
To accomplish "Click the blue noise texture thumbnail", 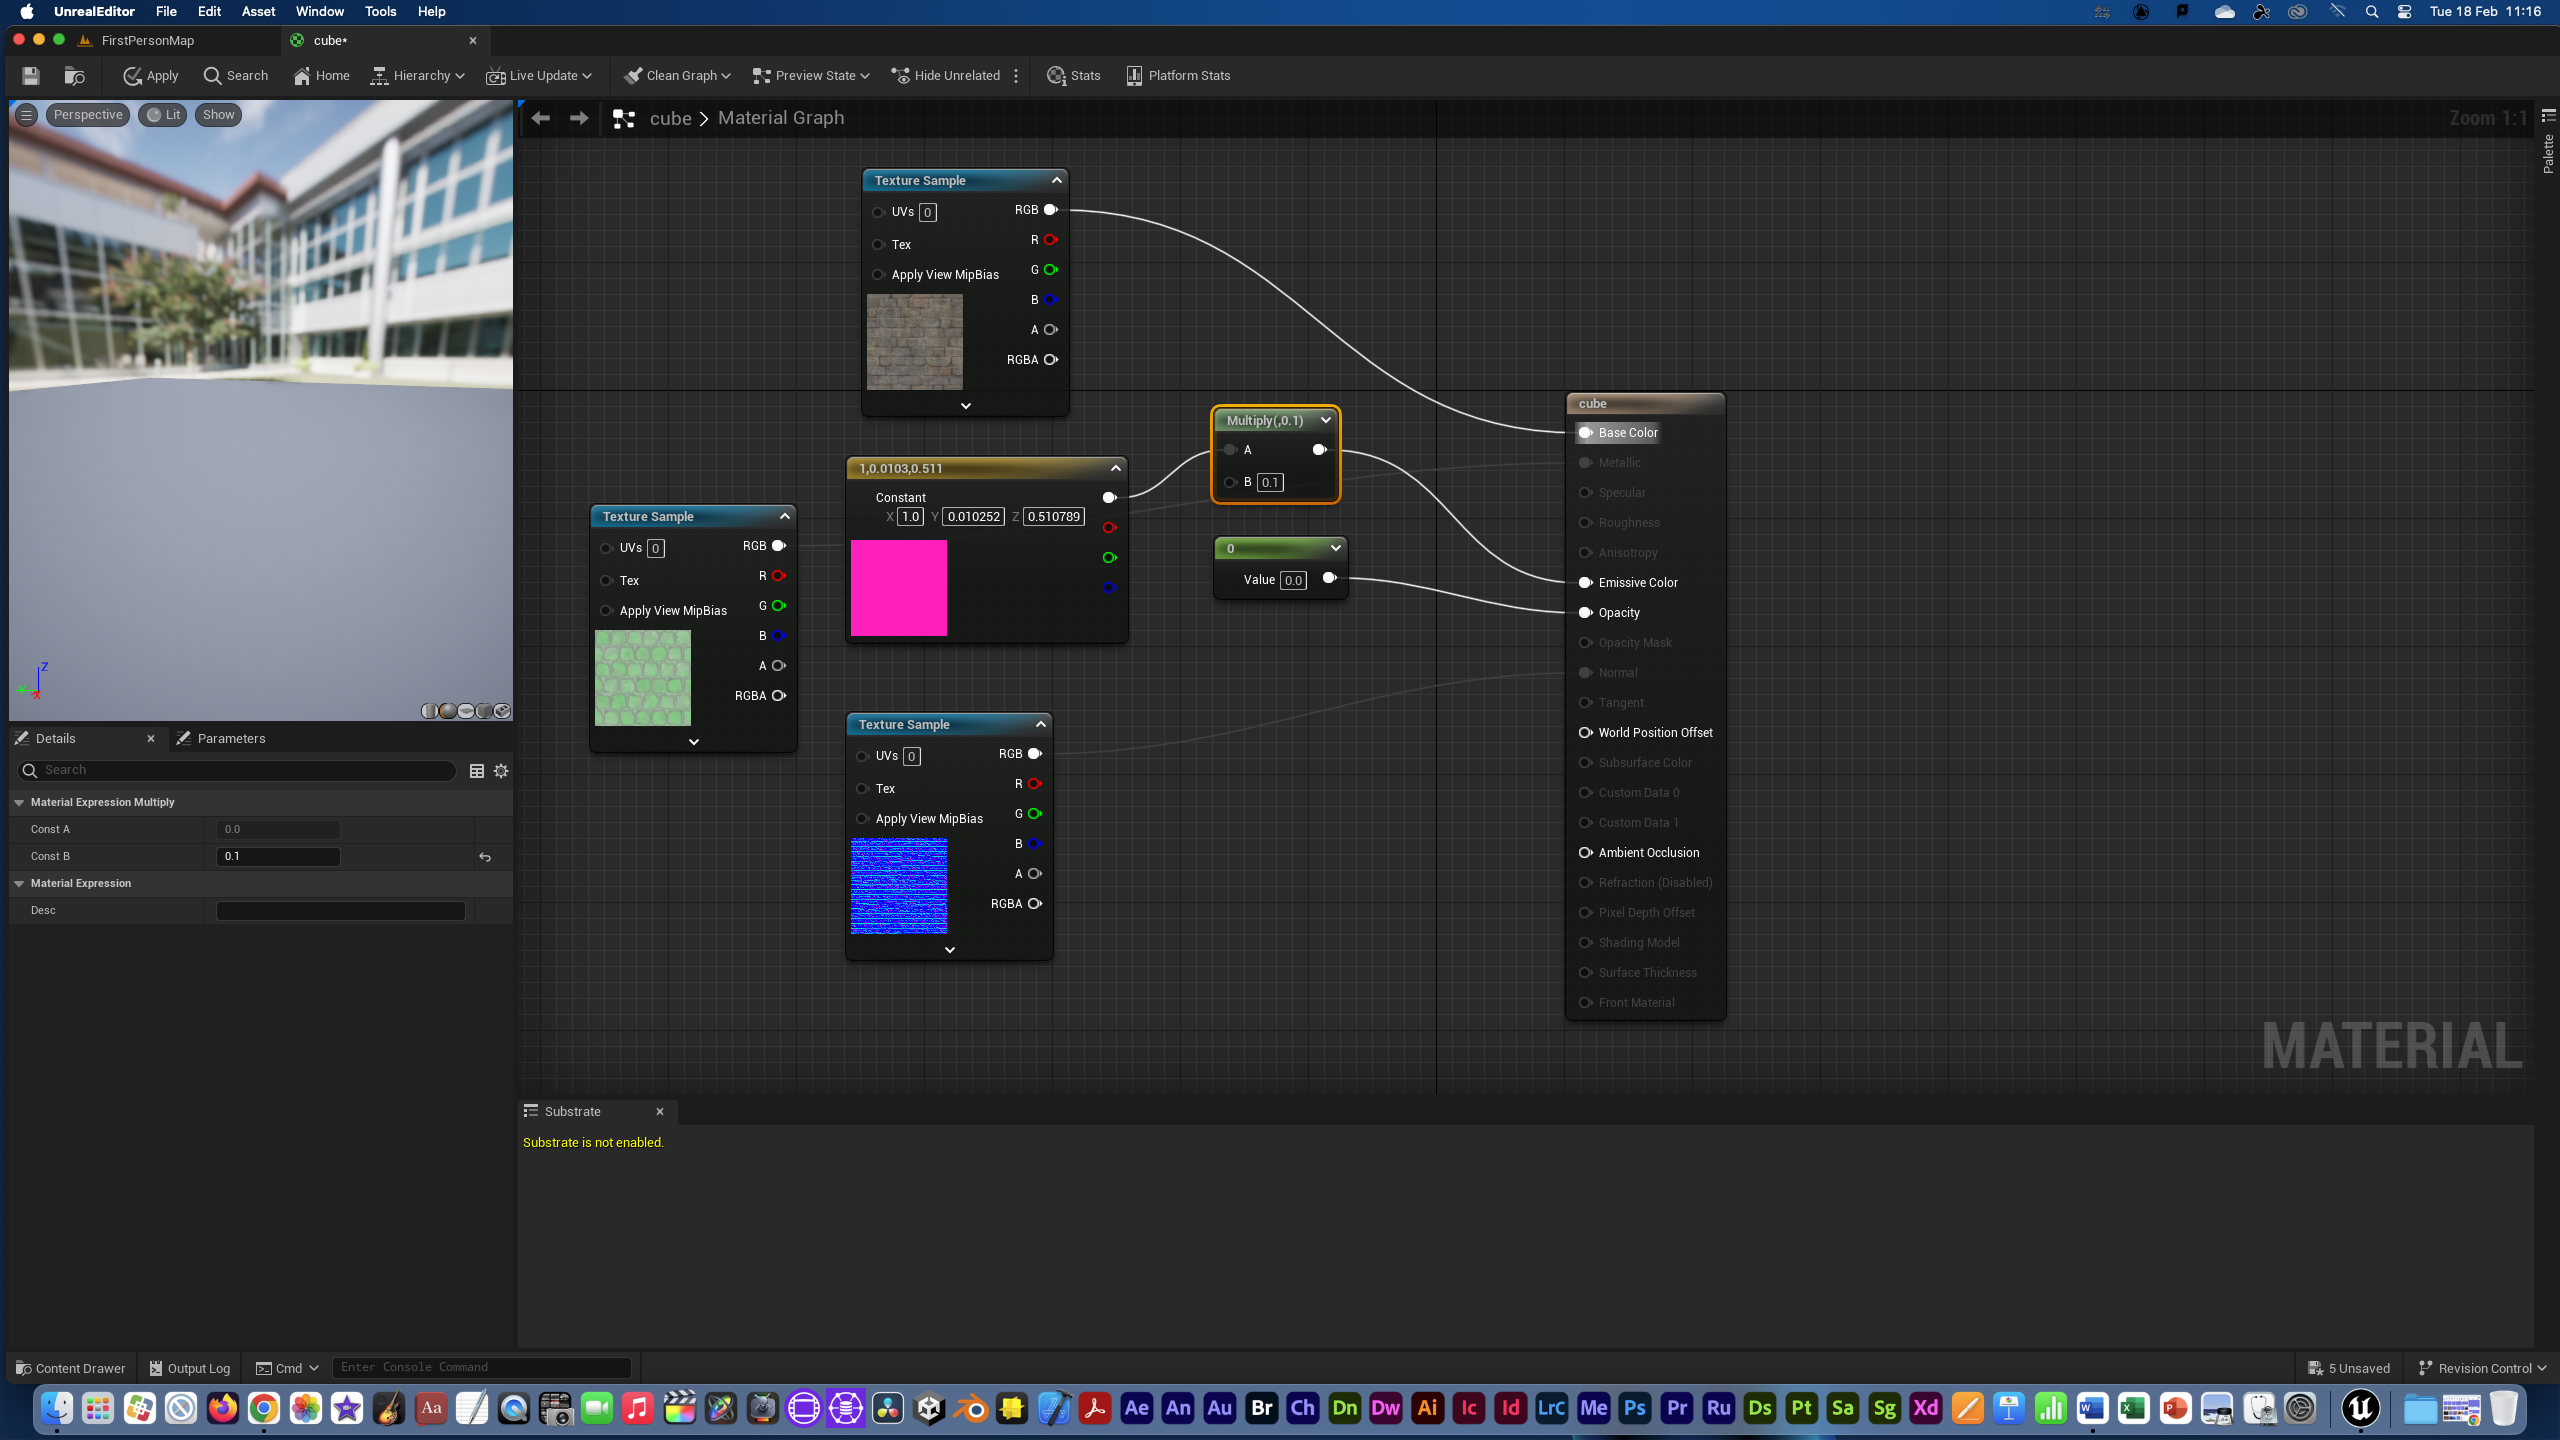I will tap(899, 886).
